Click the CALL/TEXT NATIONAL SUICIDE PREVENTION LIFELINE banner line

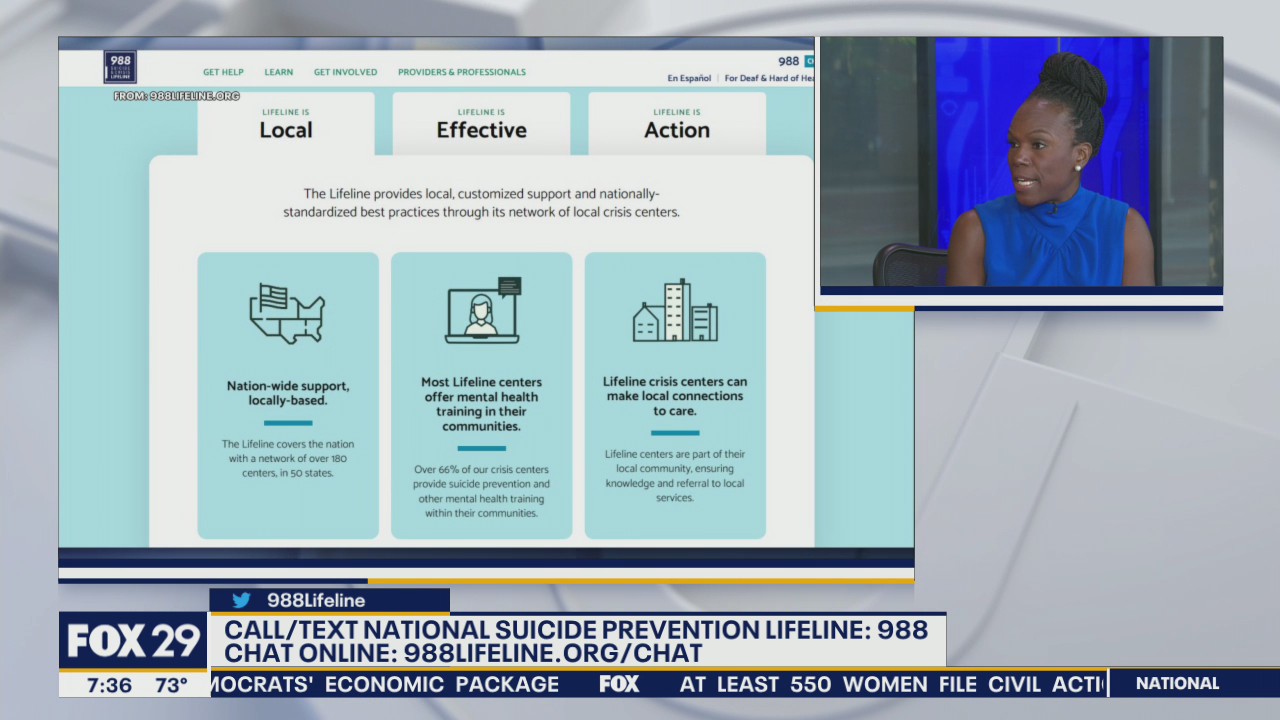click(576, 630)
